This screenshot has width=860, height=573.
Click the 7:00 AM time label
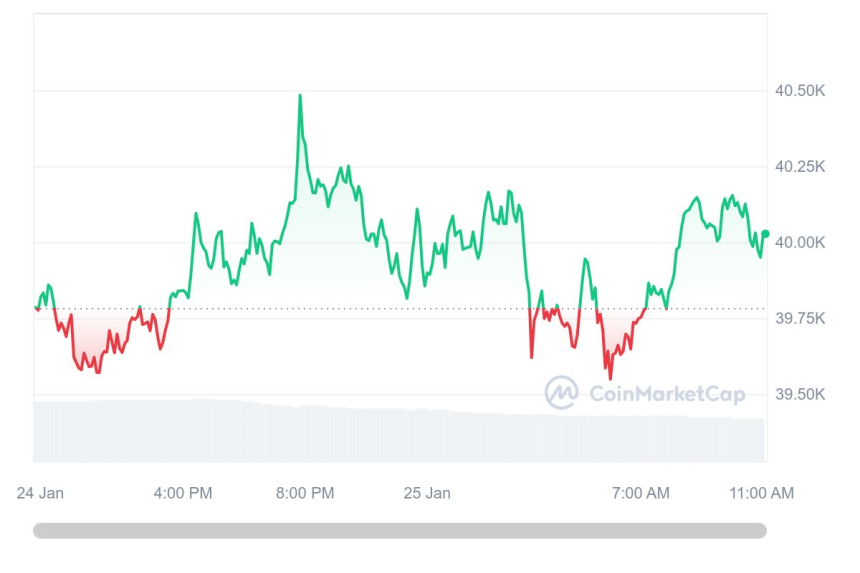(640, 493)
